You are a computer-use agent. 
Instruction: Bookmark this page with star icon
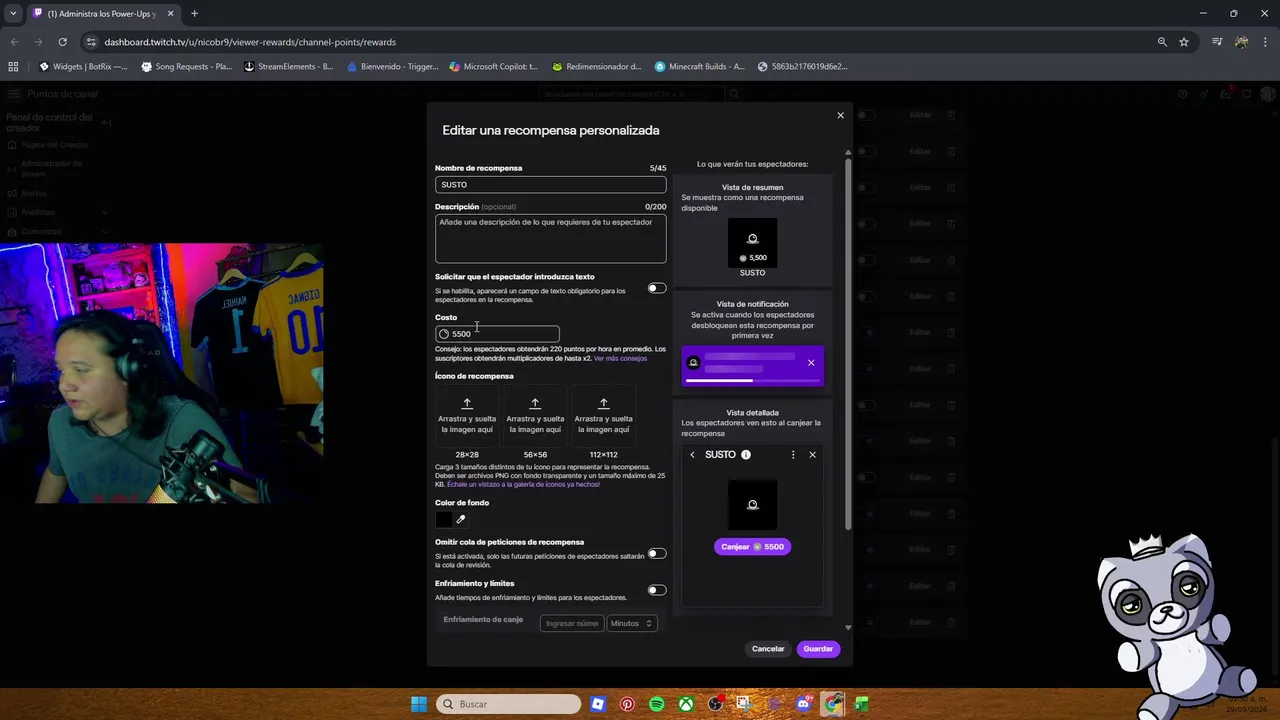[x=1184, y=42]
